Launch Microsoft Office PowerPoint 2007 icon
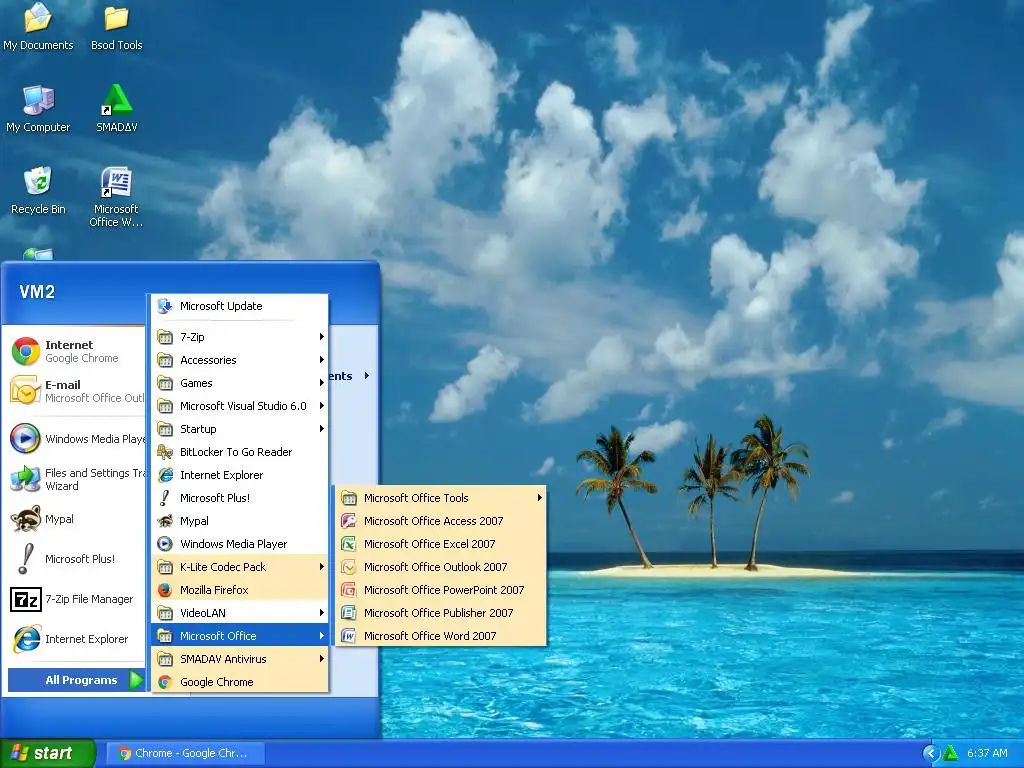The height and width of the screenshot is (768, 1024). point(349,590)
